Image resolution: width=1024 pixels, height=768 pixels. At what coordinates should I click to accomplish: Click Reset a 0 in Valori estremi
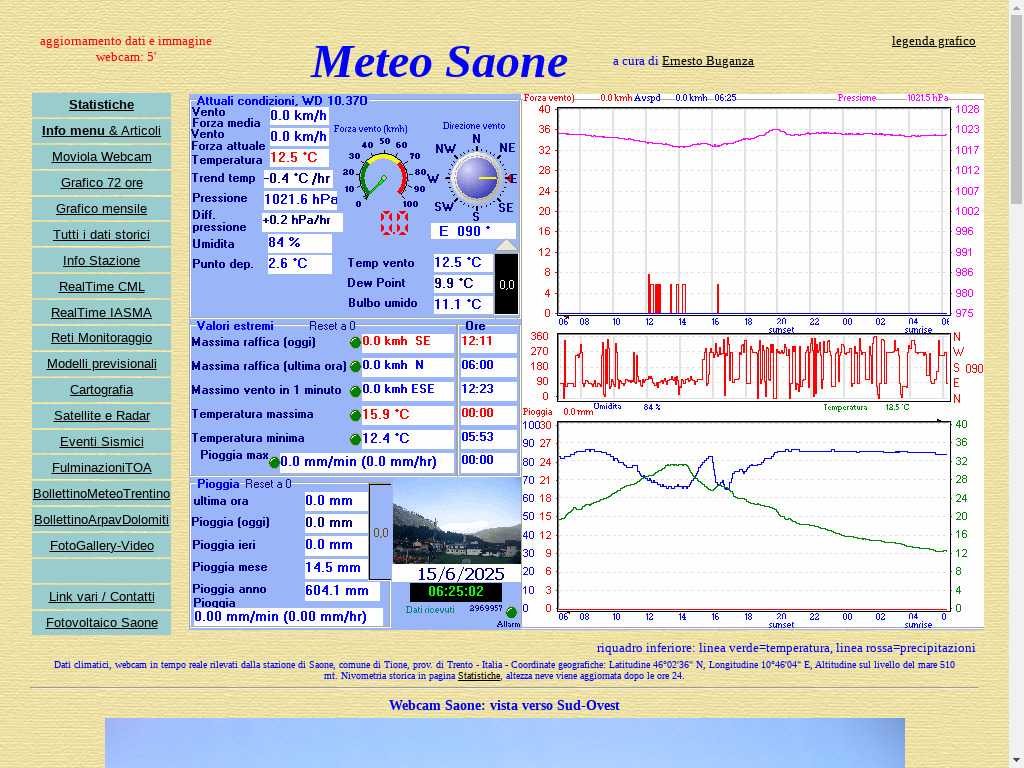(x=332, y=326)
